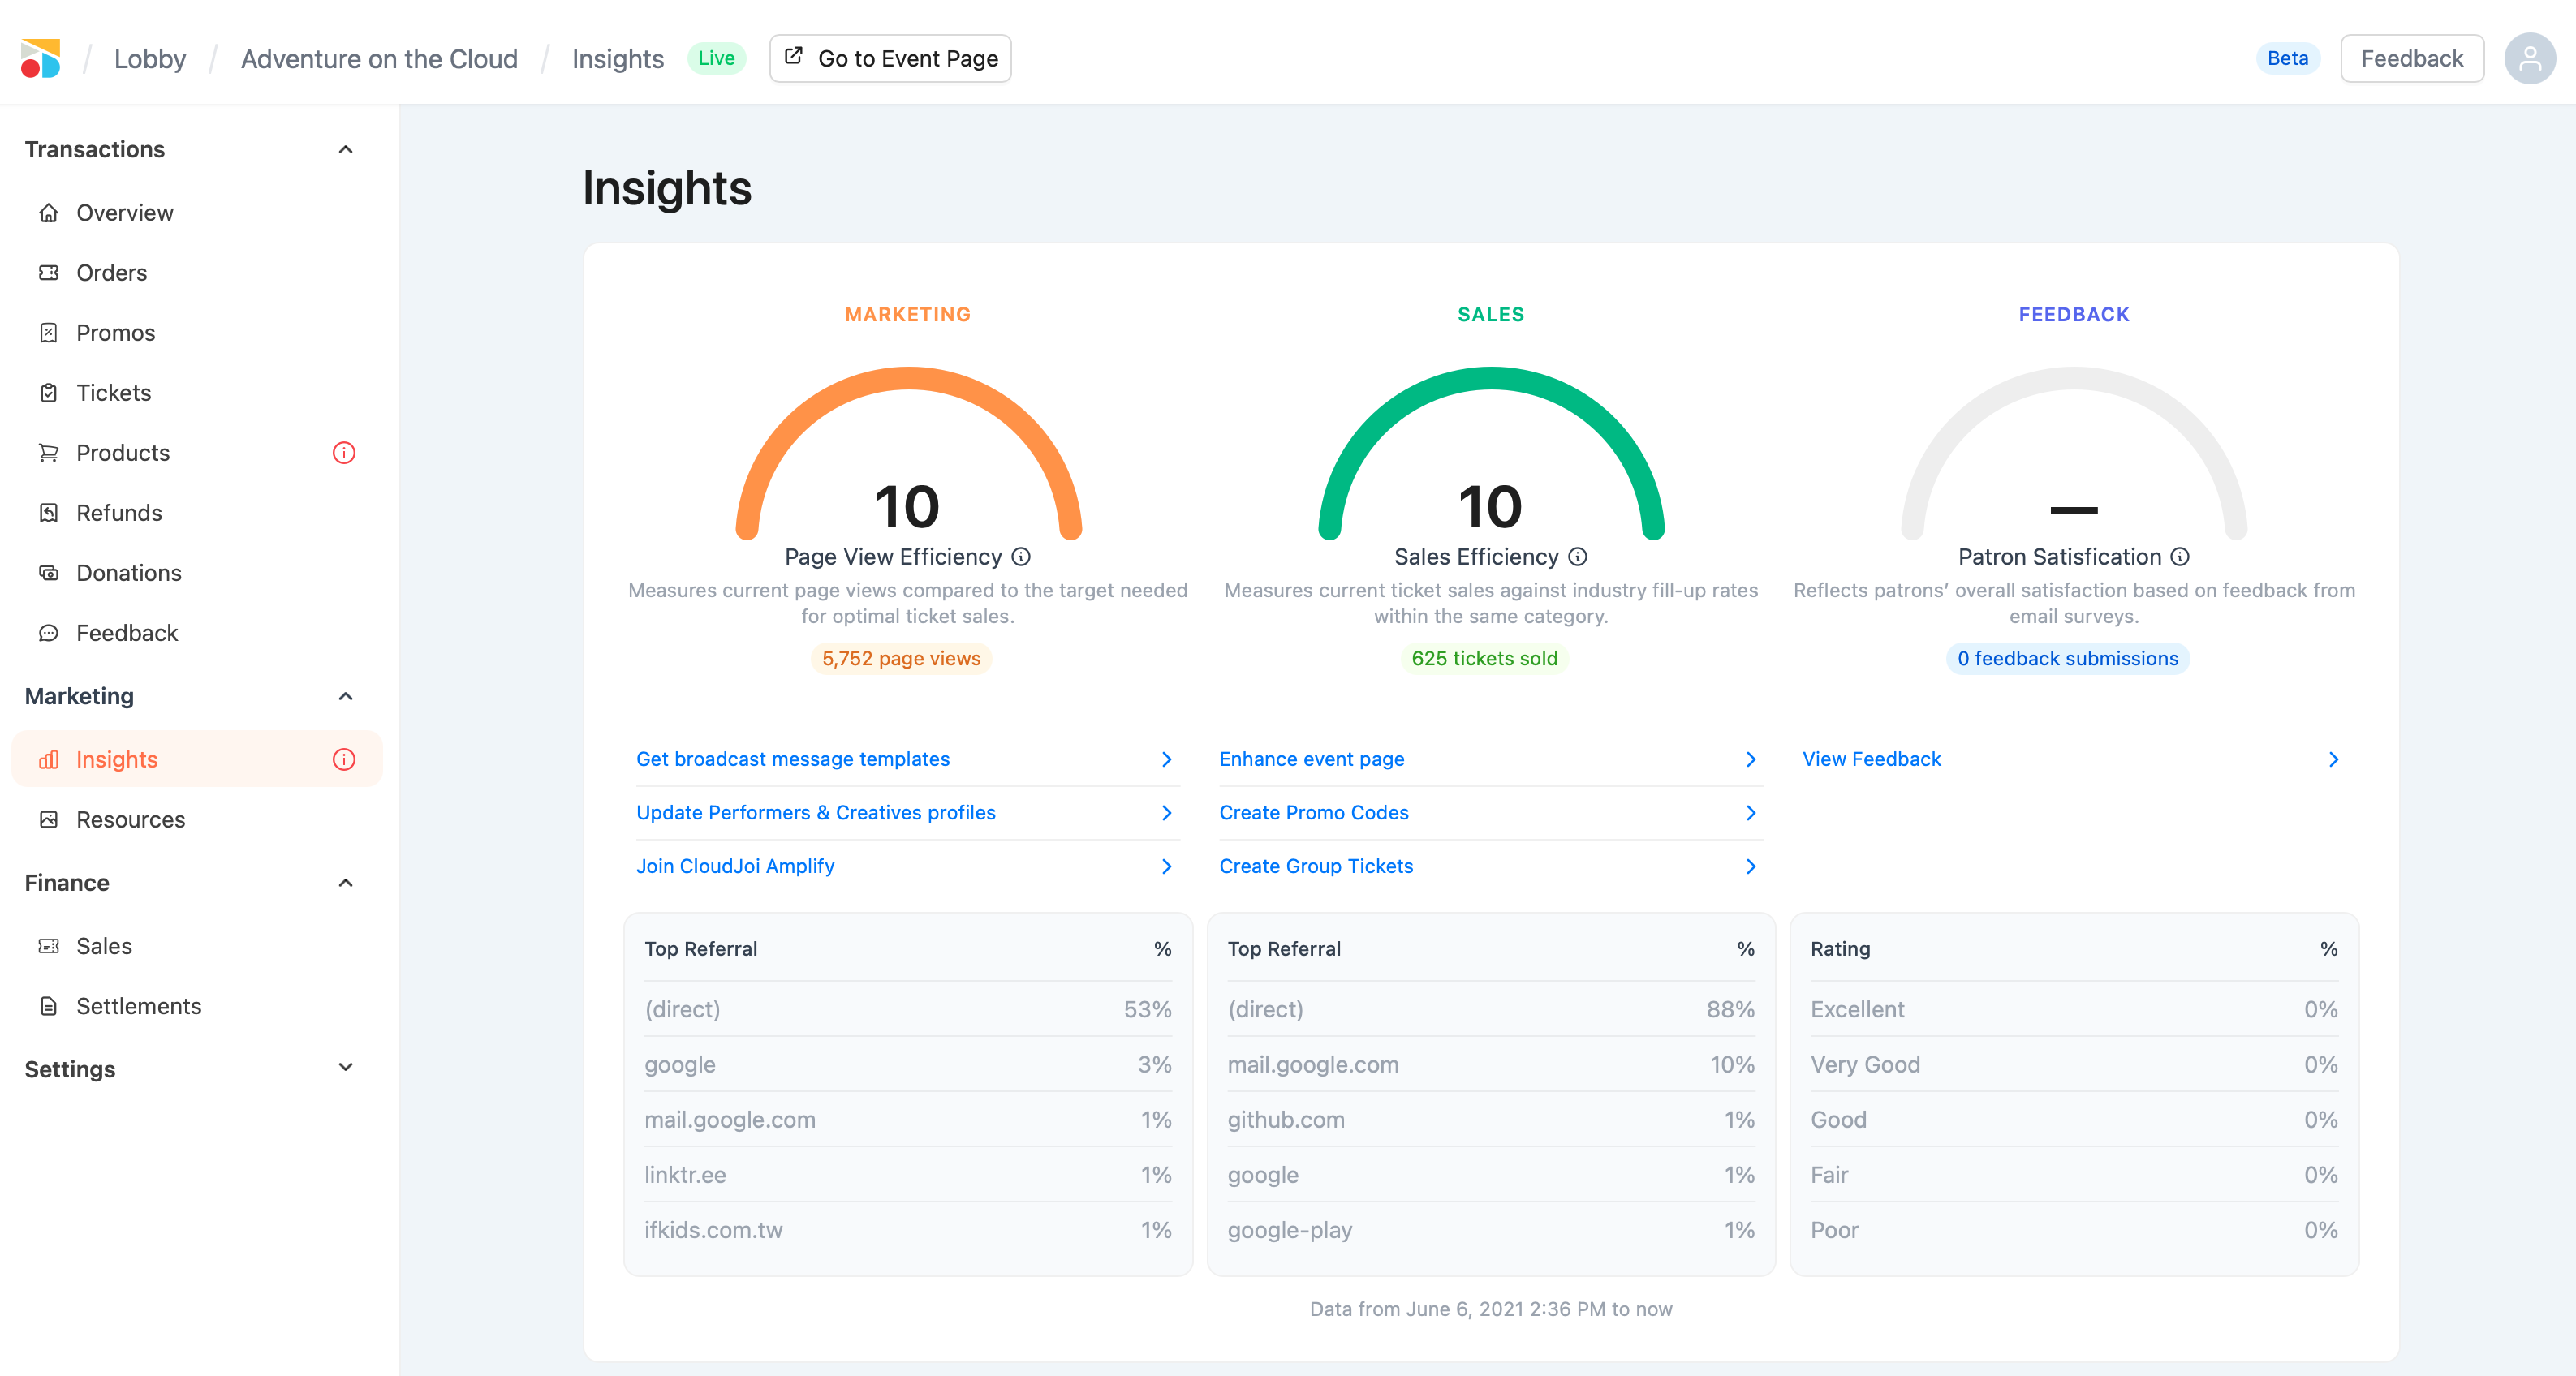The image size is (2576, 1376).
Task: Open Create Promo Codes link
Action: click(1313, 812)
